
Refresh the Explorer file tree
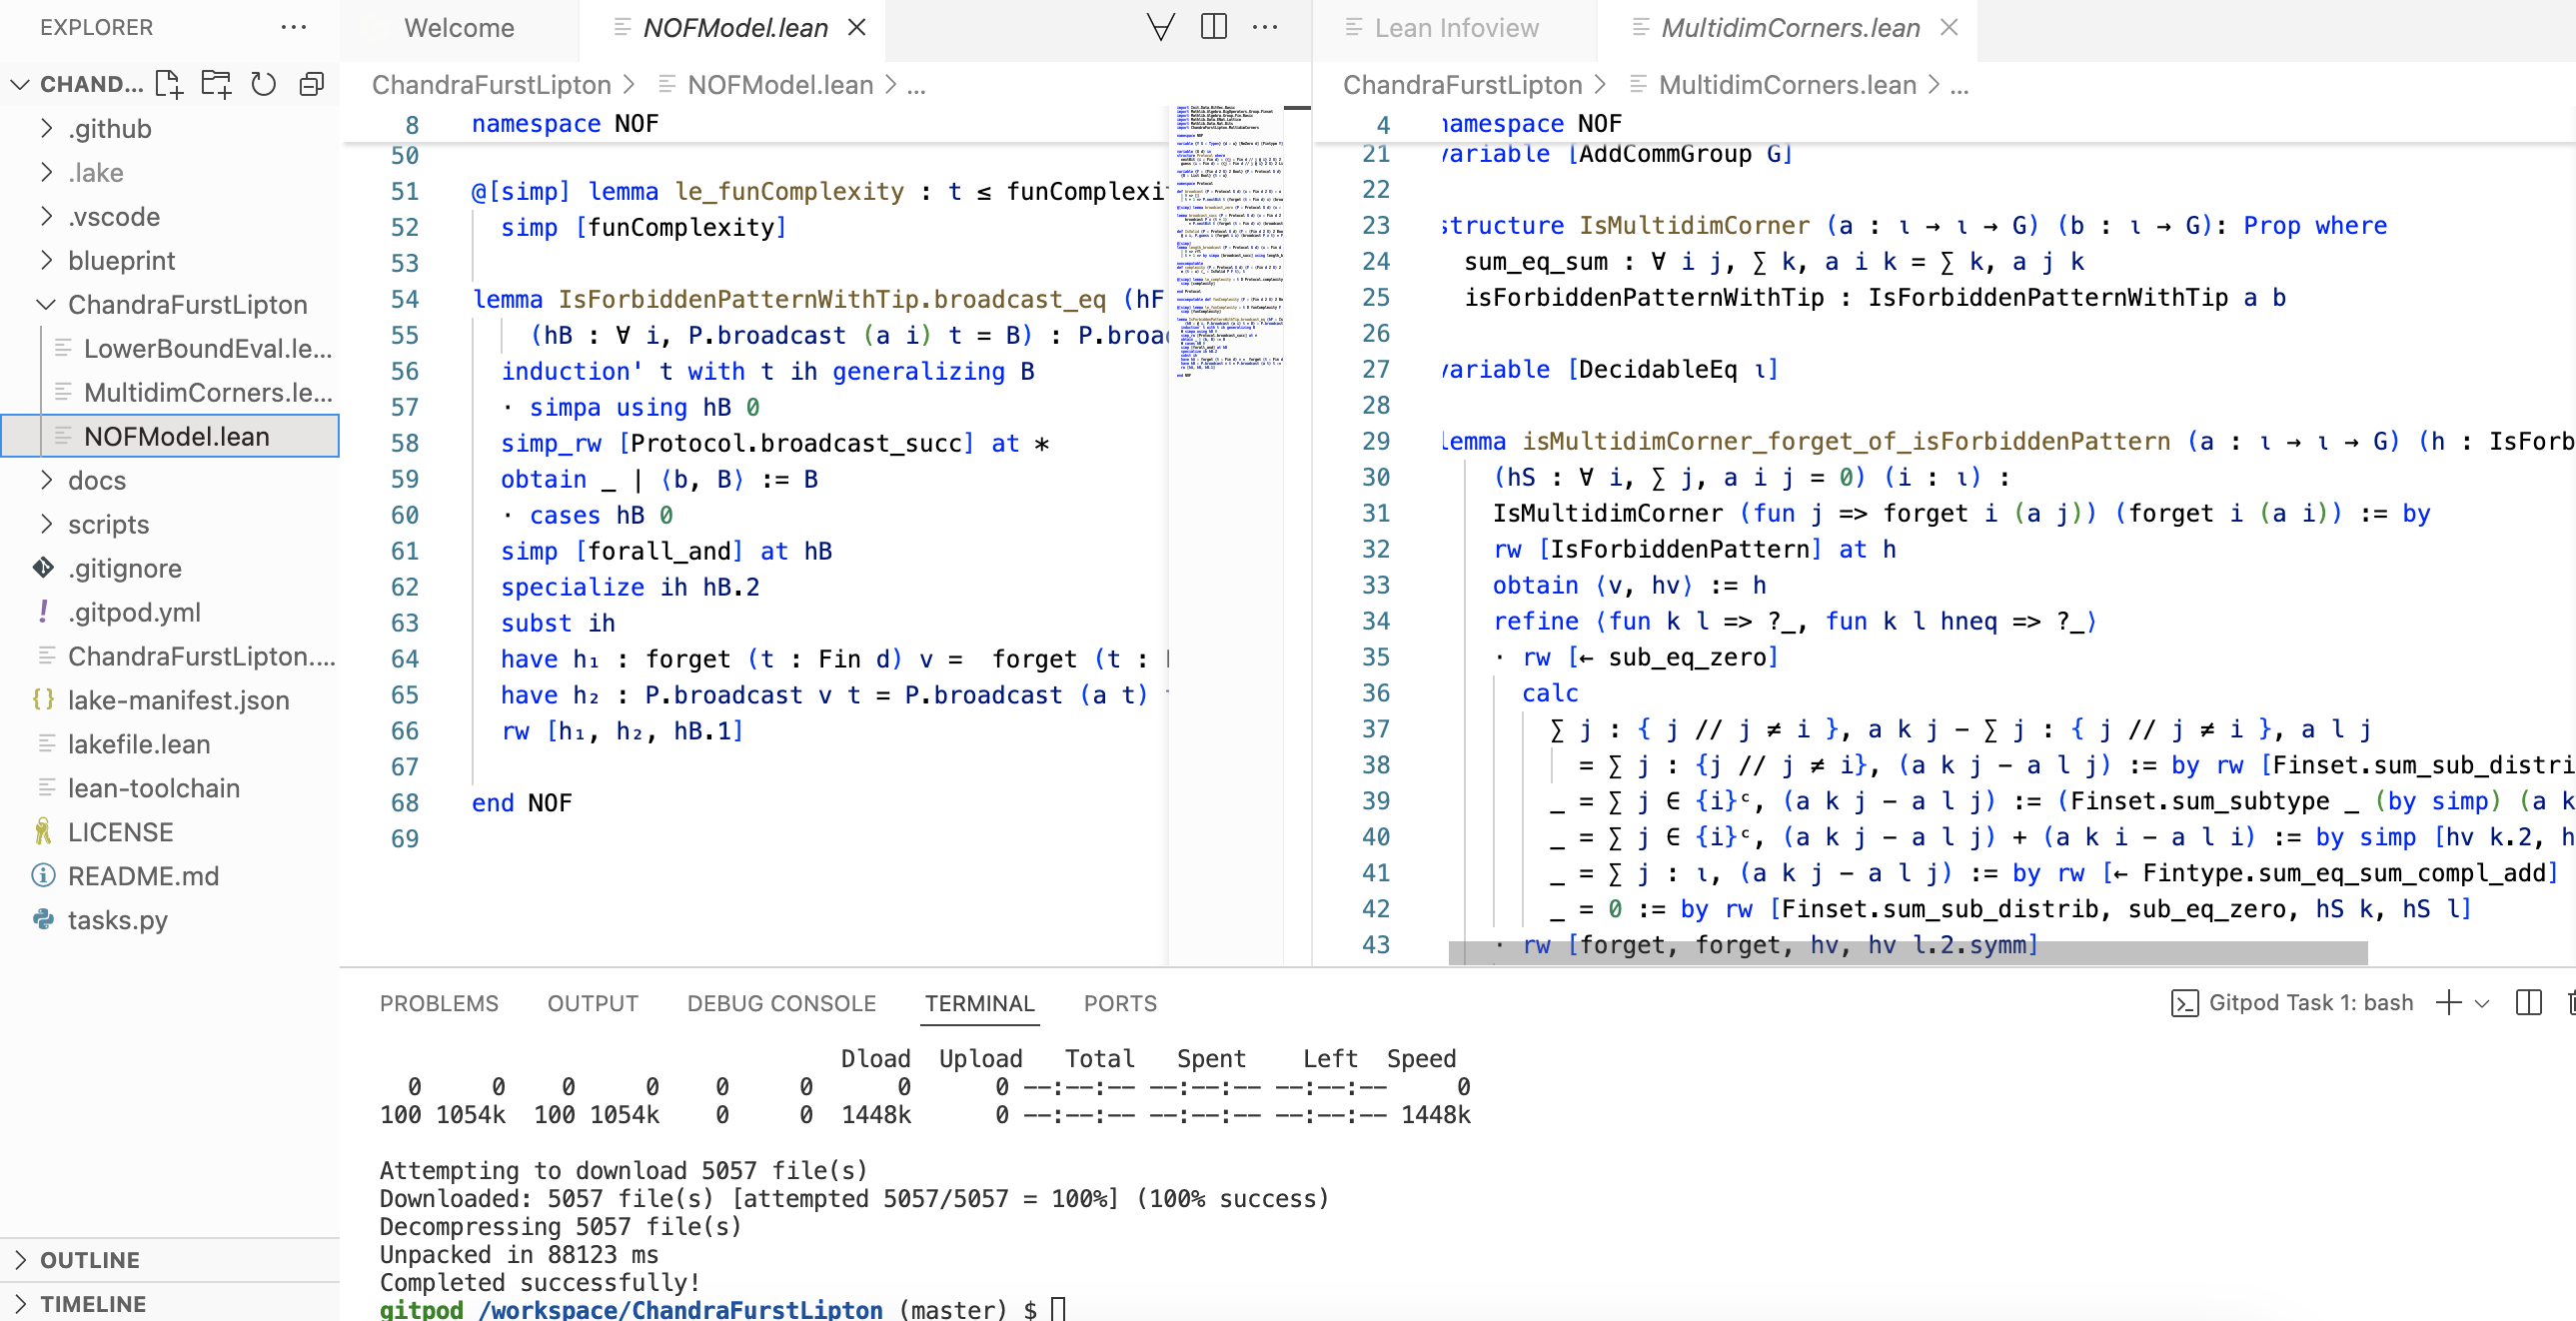point(264,84)
